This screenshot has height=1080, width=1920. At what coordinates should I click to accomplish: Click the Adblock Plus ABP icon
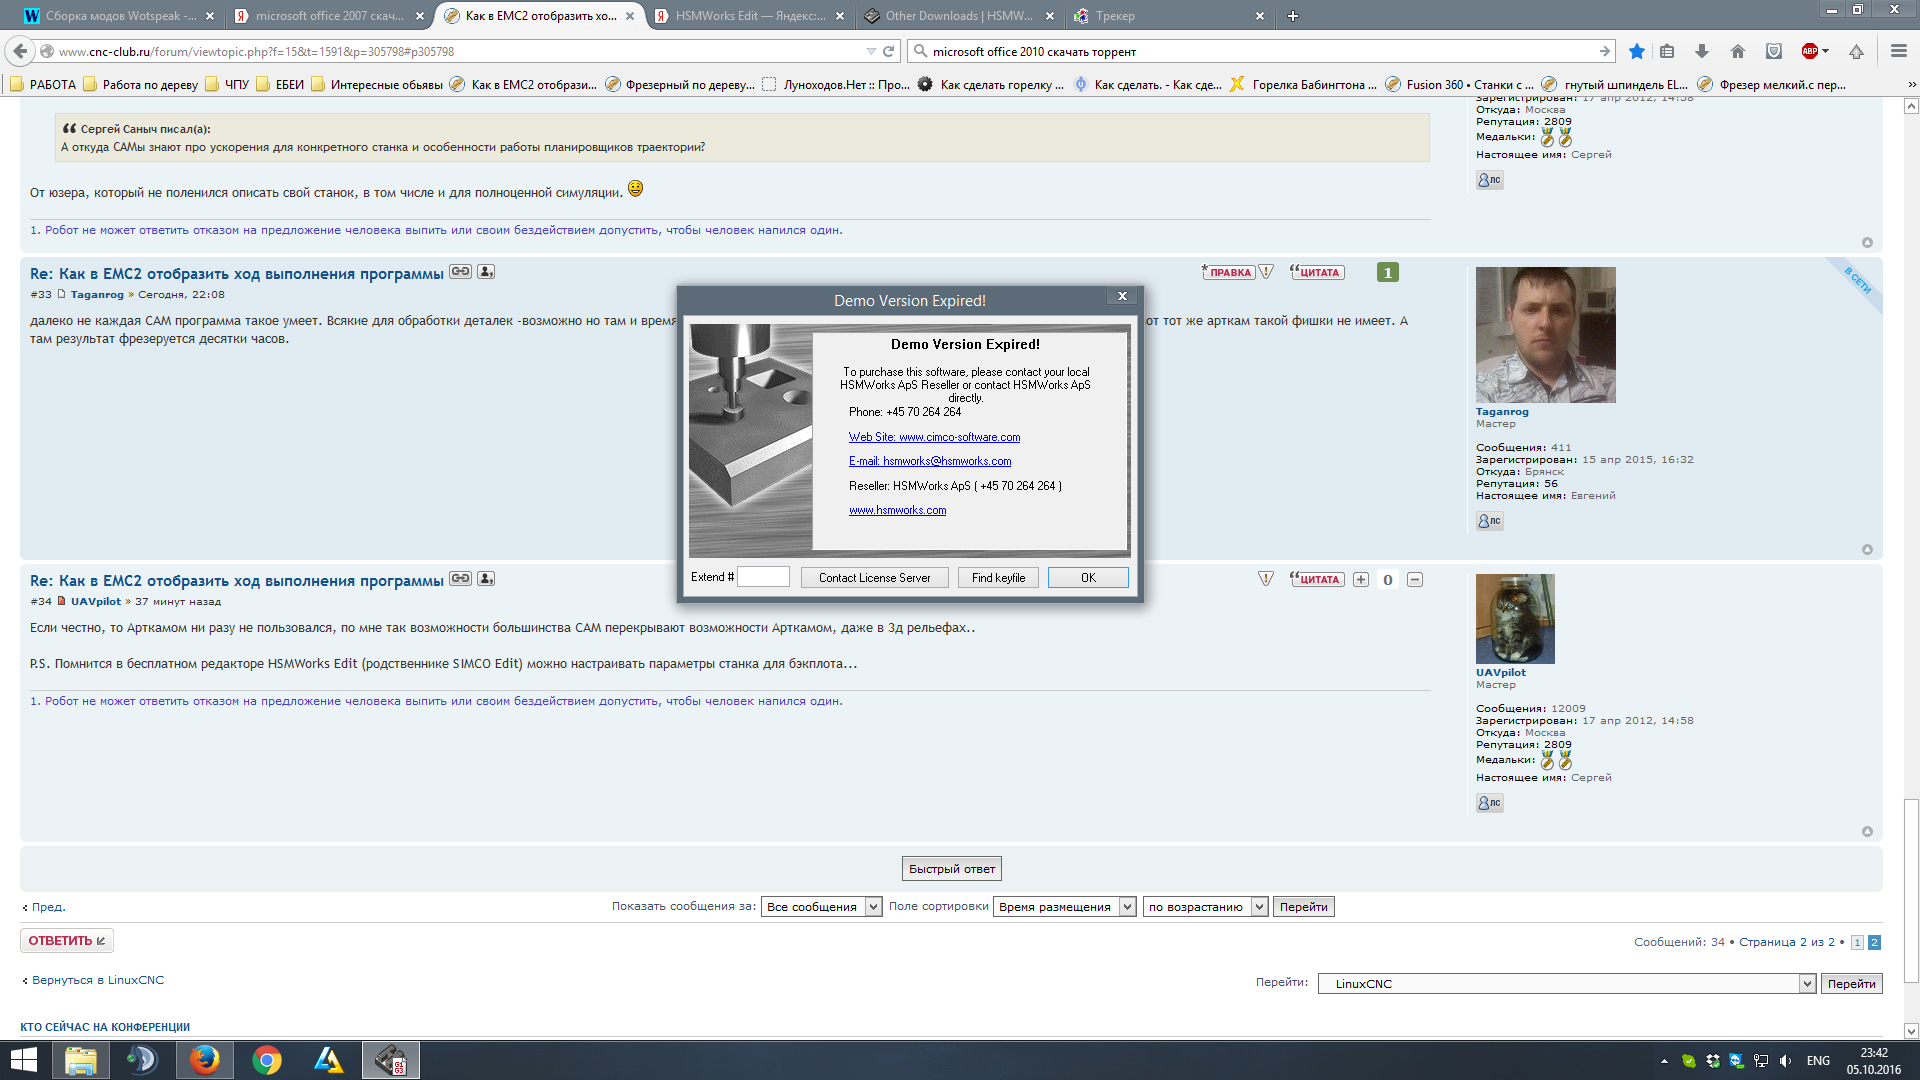(x=1810, y=51)
